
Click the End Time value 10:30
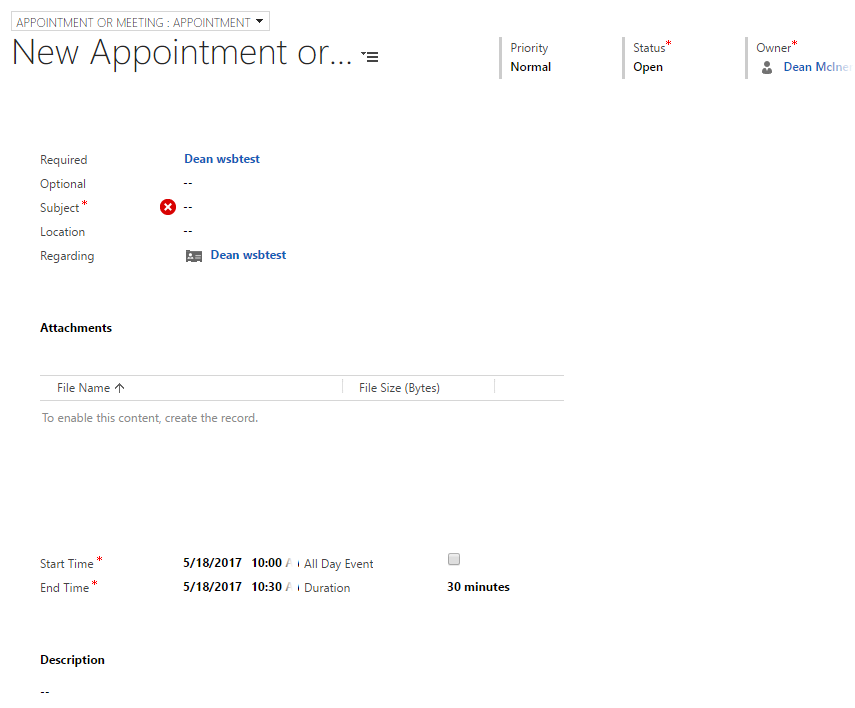pyautogui.click(x=266, y=587)
